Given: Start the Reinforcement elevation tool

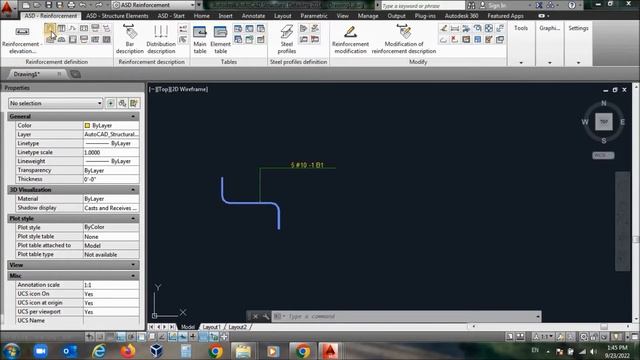Looking at the screenshot, I should tap(21, 40).
